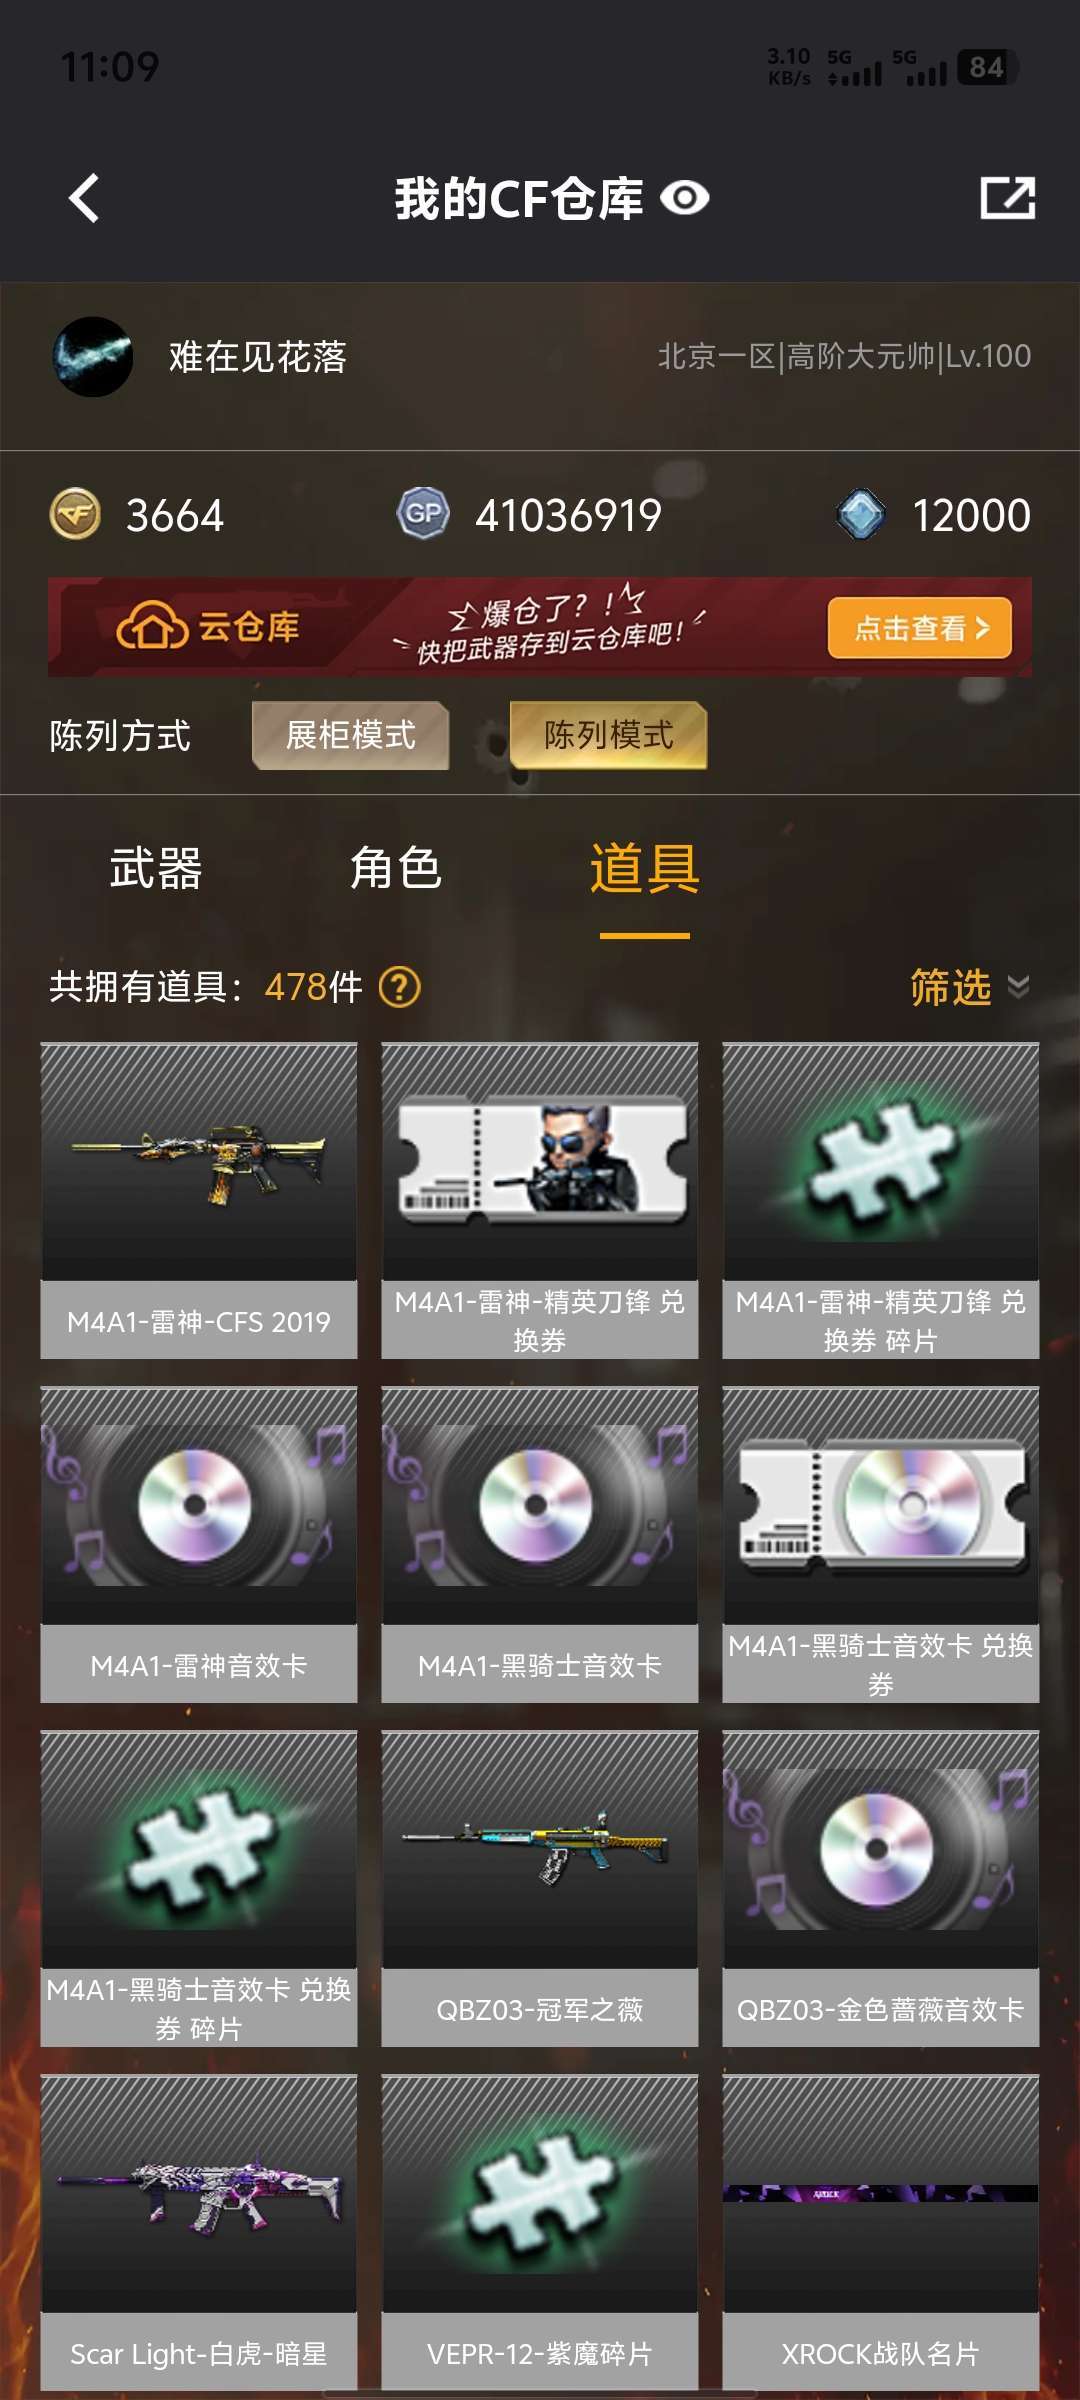Select the 道具 tab
Image resolution: width=1080 pixels, height=2400 pixels.
(645, 868)
